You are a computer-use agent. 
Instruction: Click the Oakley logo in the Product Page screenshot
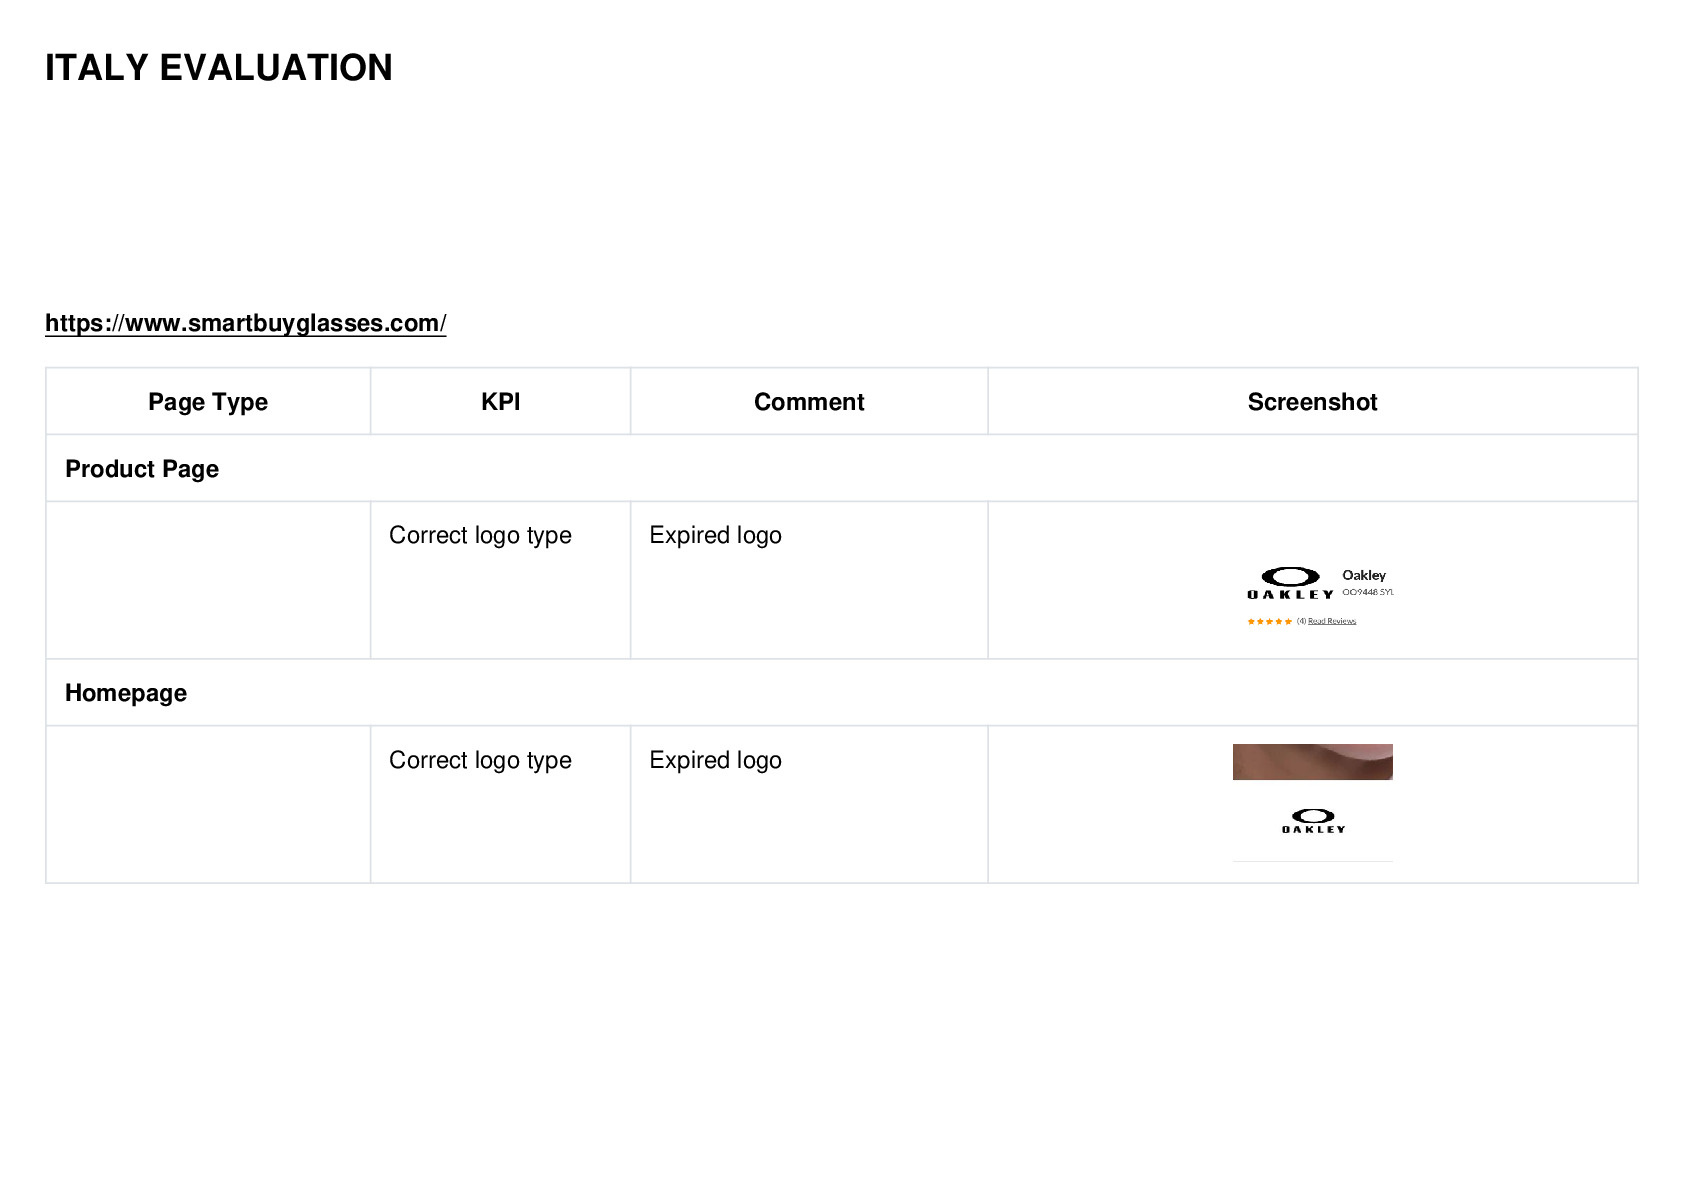(x=1290, y=583)
